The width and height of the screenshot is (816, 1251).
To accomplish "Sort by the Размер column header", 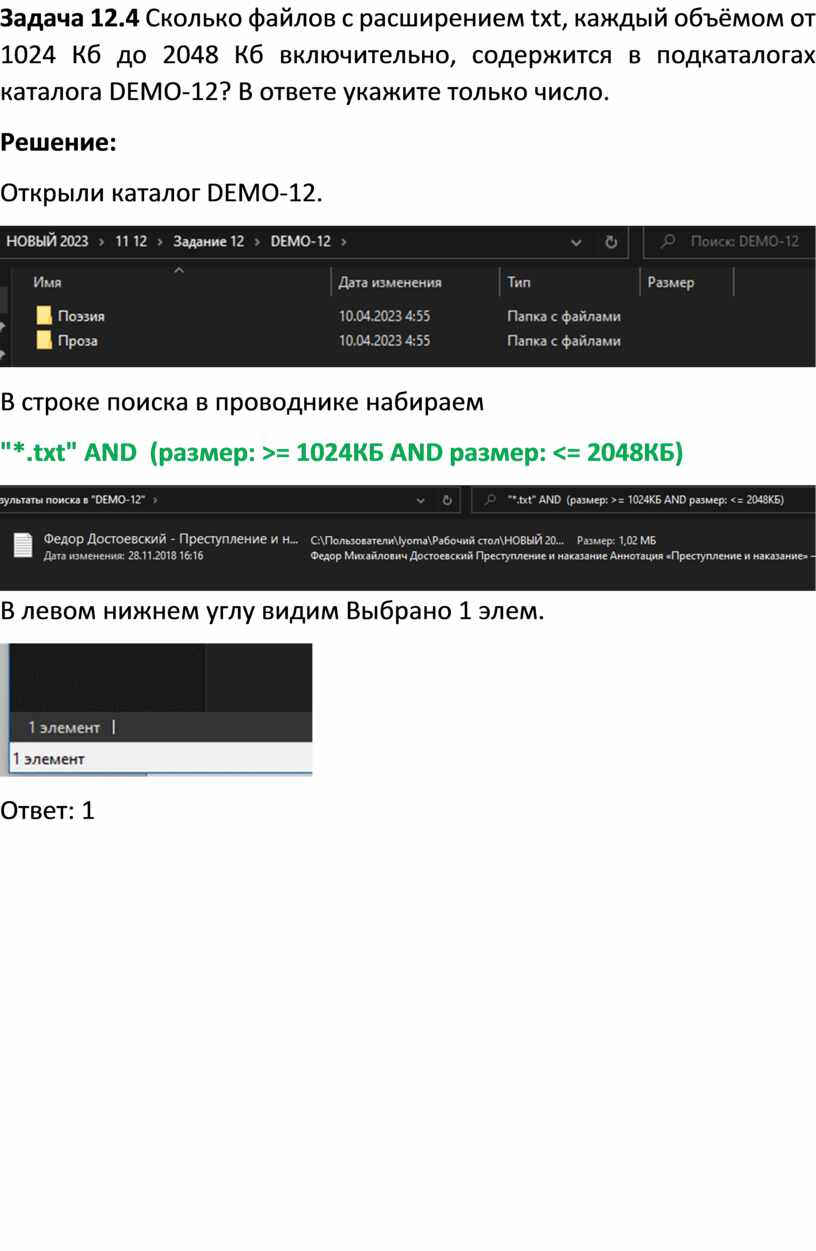I will (x=671, y=283).
